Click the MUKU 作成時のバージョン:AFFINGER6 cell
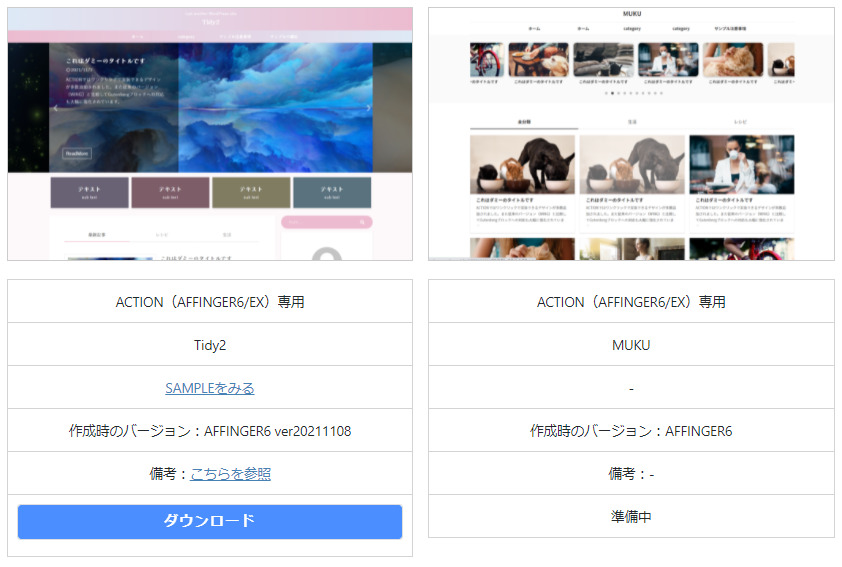The height and width of the screenshot is (567, 842). tap(631, 431)
